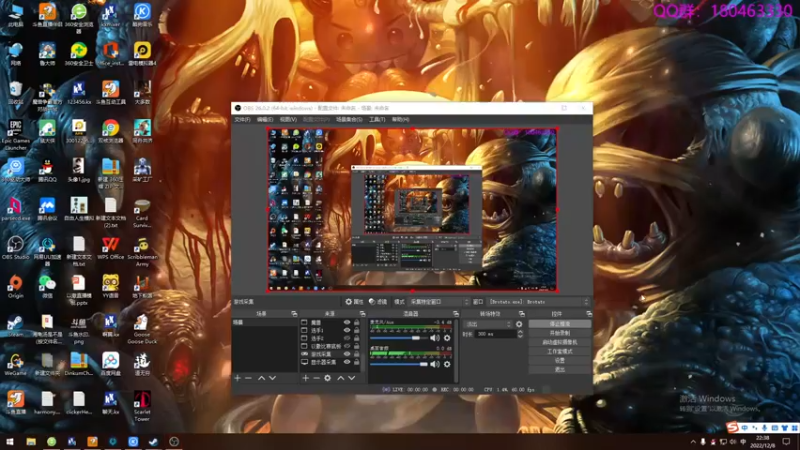Open WeGame desktop shortcut

click(15, 364)
